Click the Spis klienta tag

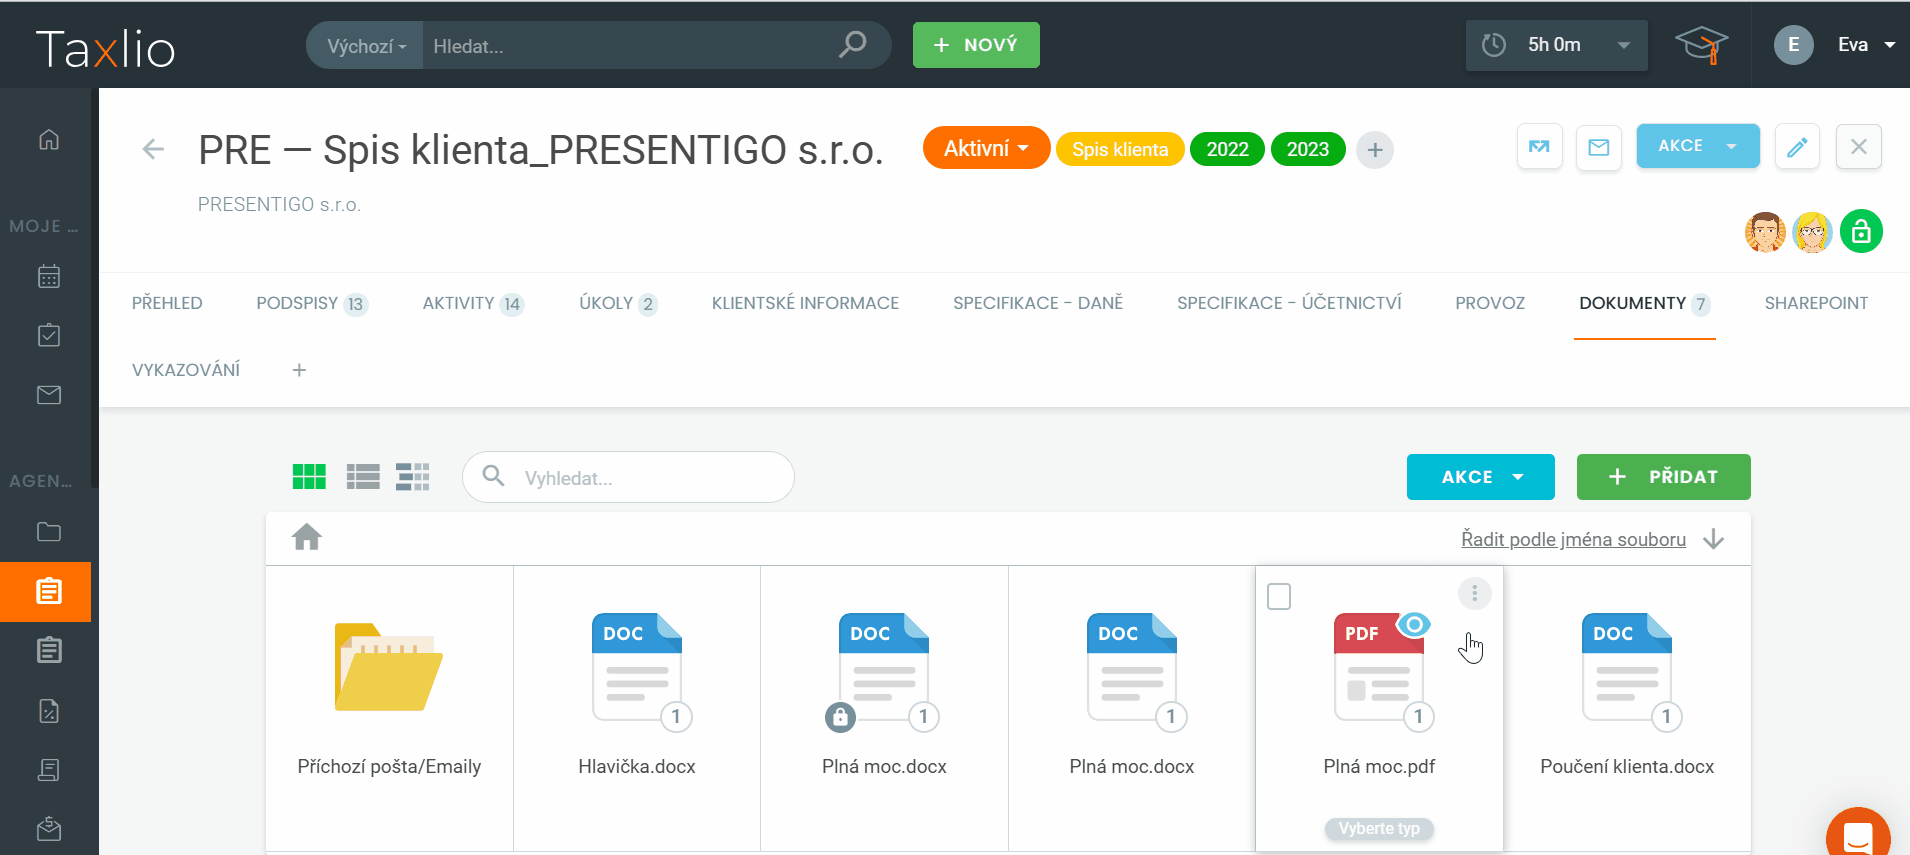(x=1120, y=149)
